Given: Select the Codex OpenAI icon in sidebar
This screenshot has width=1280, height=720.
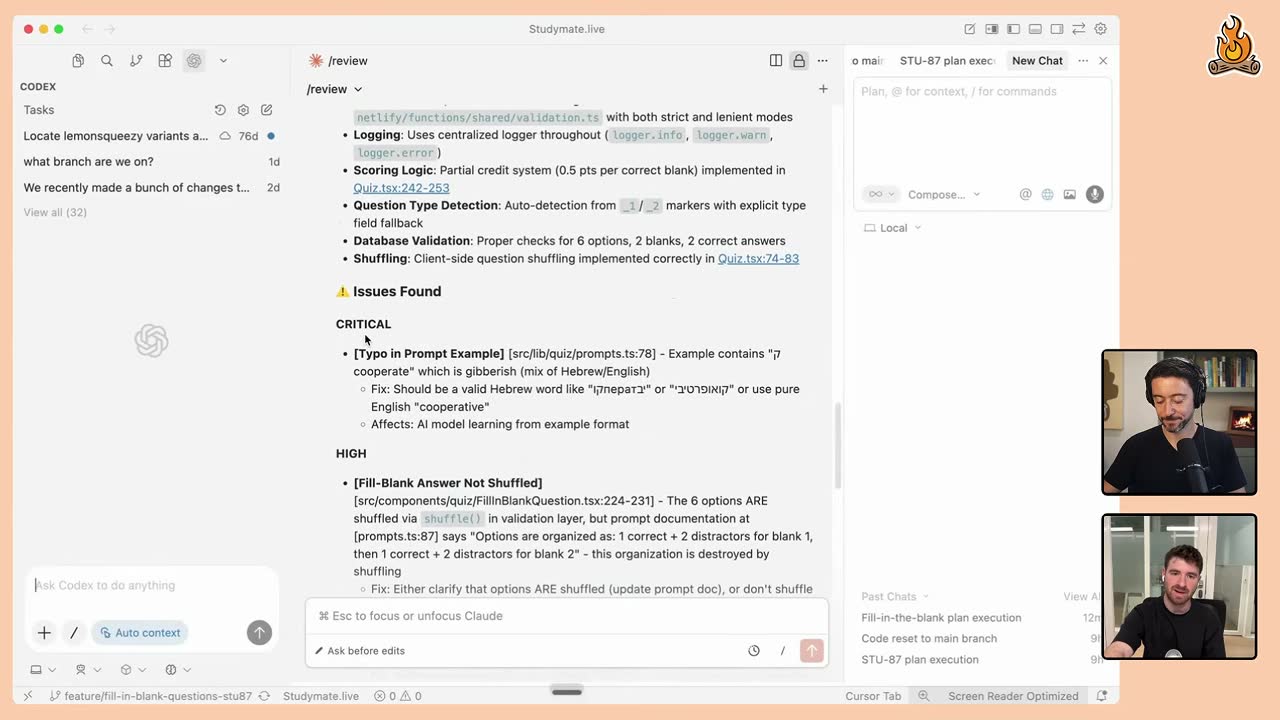Looking at the screenshot, I should (194, 61).
